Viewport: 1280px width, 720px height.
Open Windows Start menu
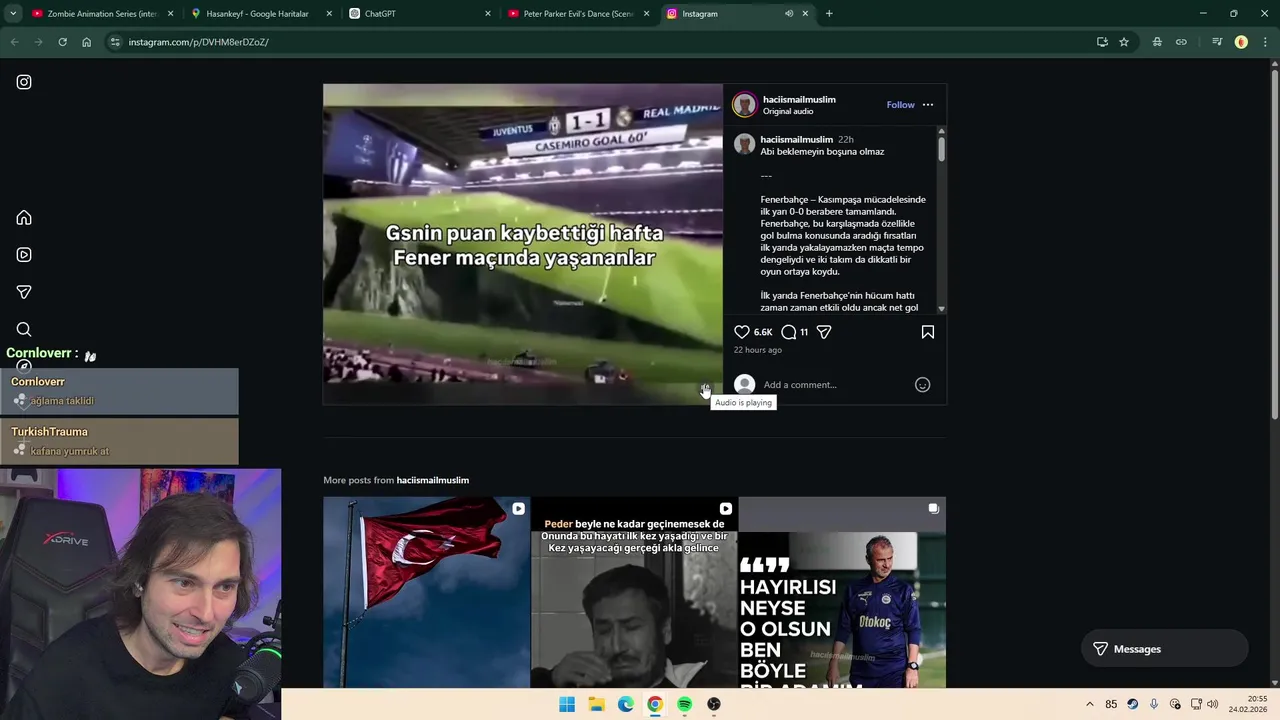(x=567, y=704)
